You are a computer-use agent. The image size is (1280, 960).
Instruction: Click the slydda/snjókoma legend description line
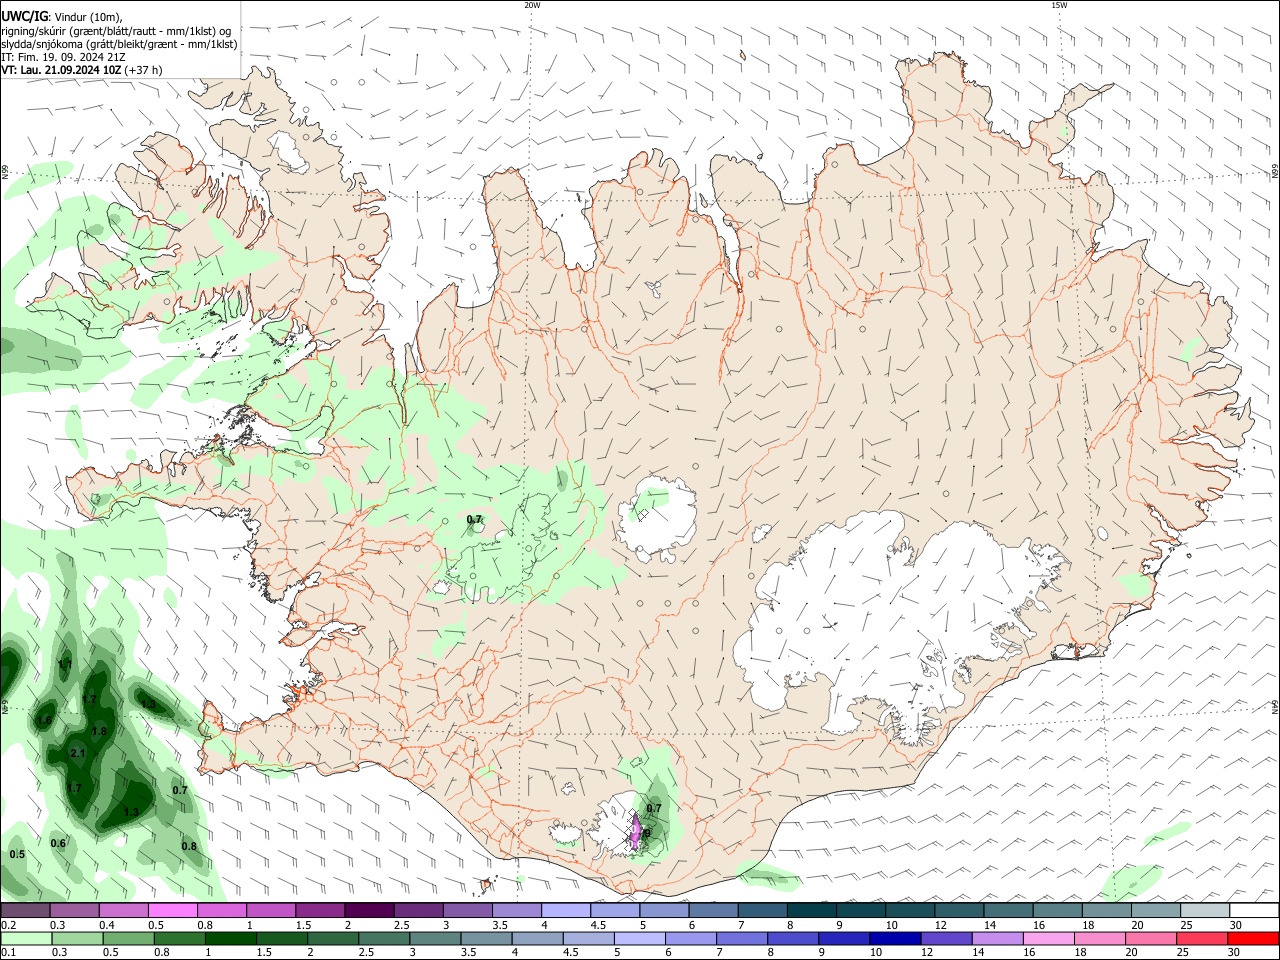119,44
